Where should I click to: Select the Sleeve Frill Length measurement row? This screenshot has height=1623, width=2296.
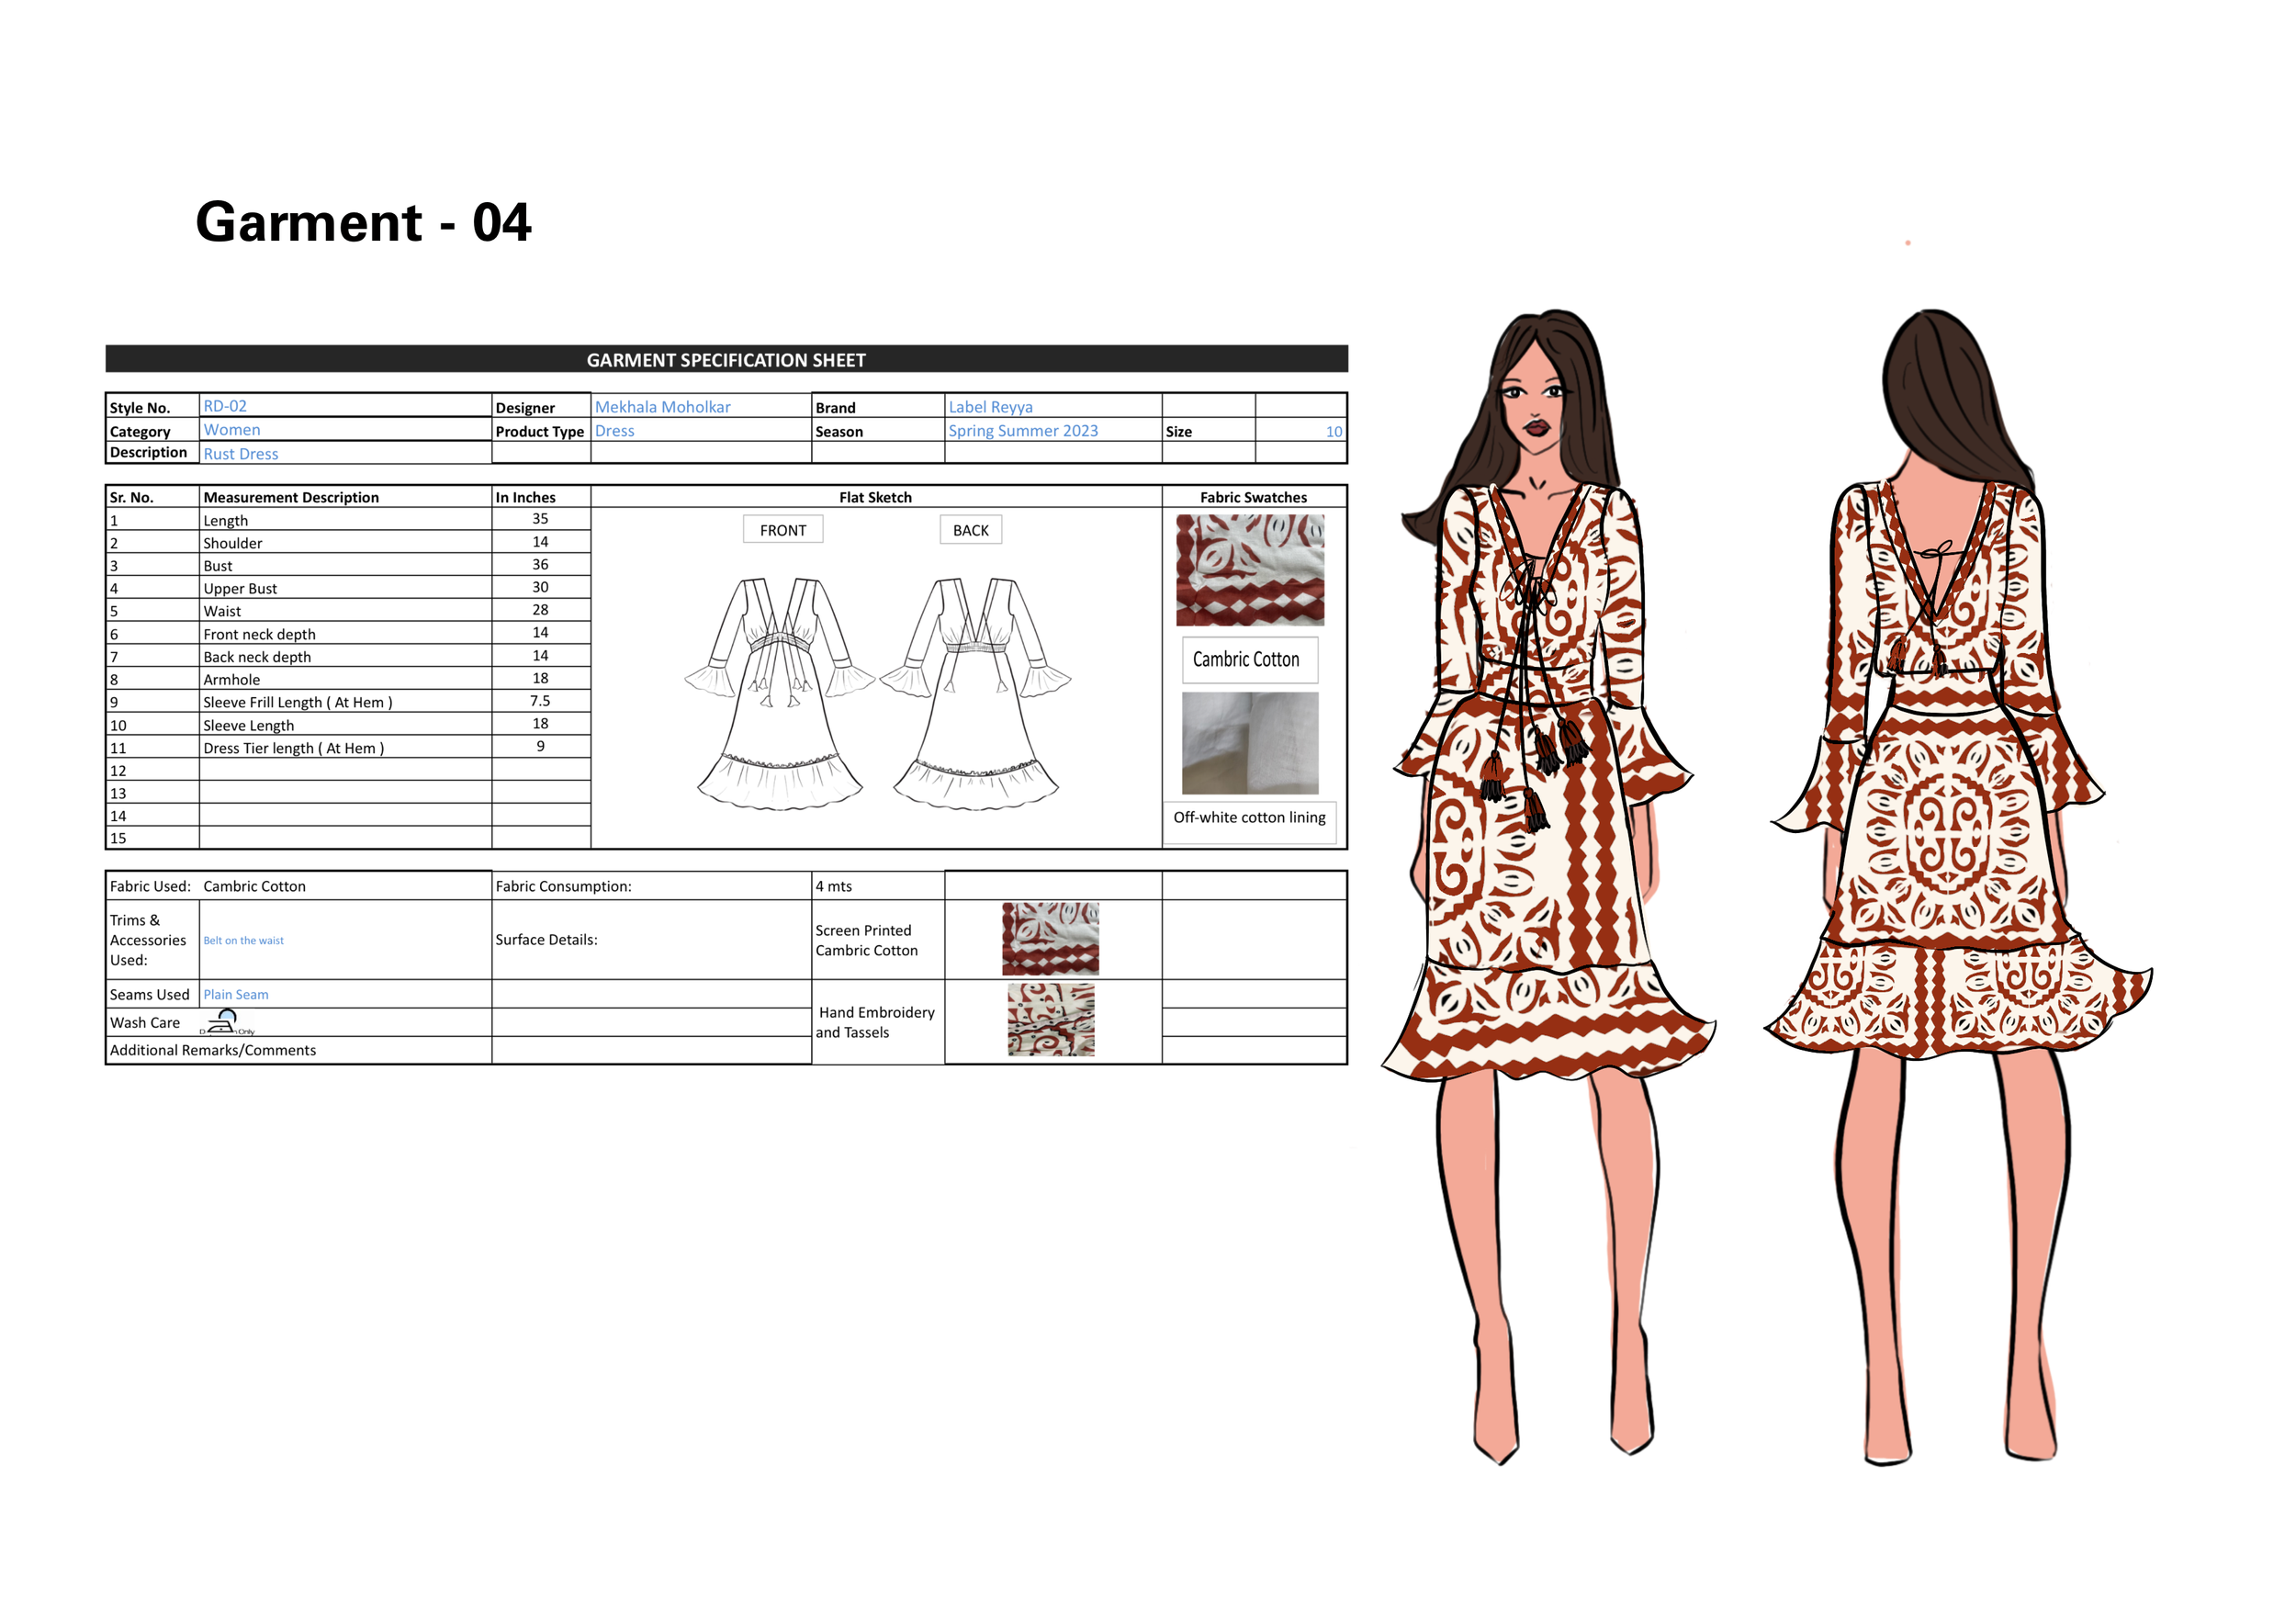(x=298, y=702)
